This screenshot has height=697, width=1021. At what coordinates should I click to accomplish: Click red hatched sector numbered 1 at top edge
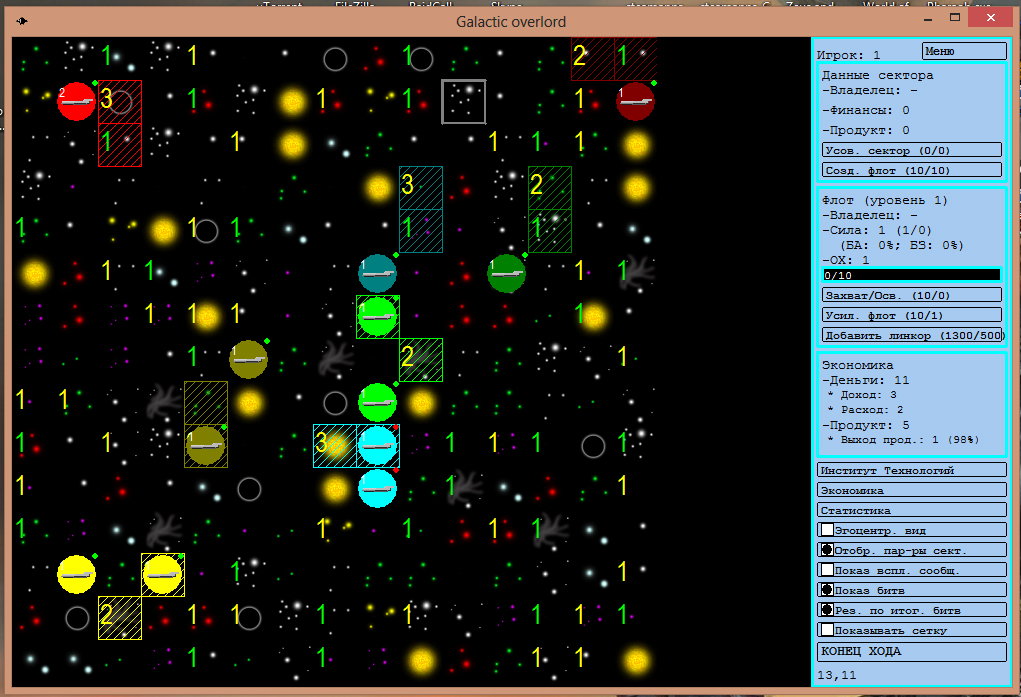pos(636,59)
